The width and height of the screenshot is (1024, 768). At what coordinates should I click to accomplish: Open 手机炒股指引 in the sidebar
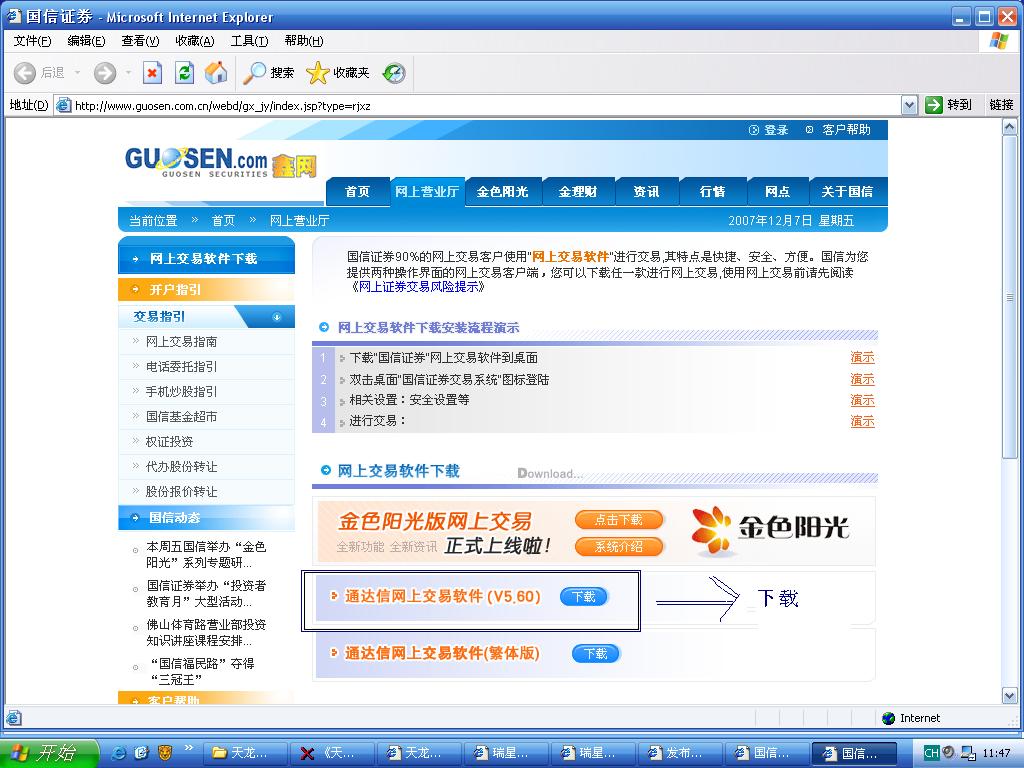point(182,391)
